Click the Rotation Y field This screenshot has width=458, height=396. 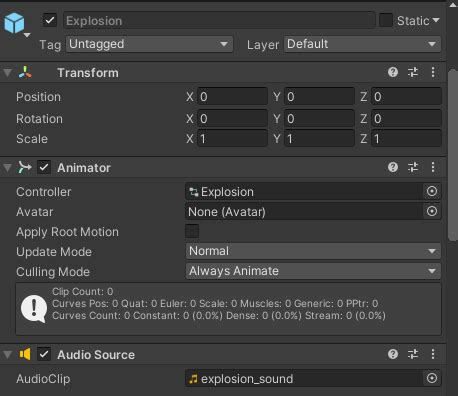pos(319,119)
